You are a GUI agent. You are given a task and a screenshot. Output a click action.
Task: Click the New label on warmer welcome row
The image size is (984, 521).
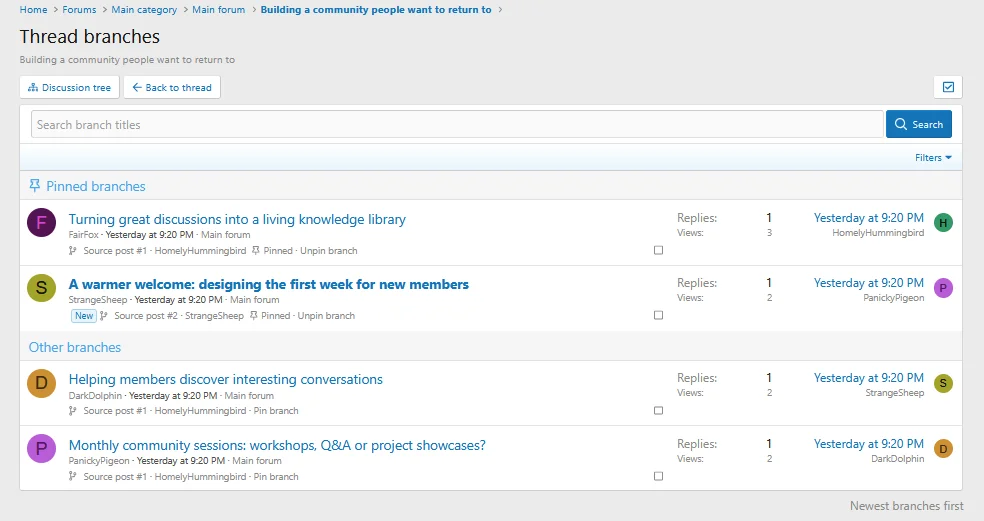coord(84,316)
